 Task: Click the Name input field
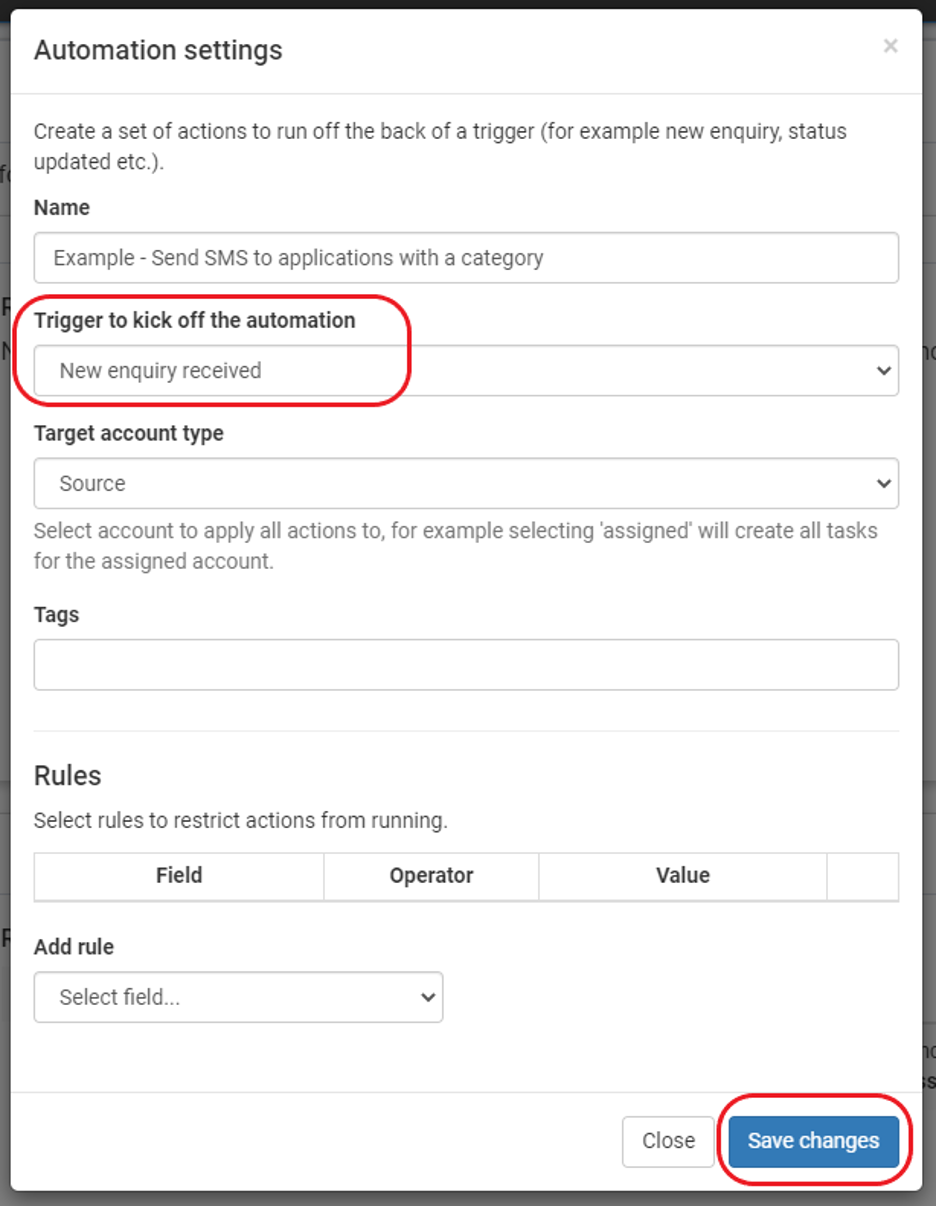click(x=466, y=258)
